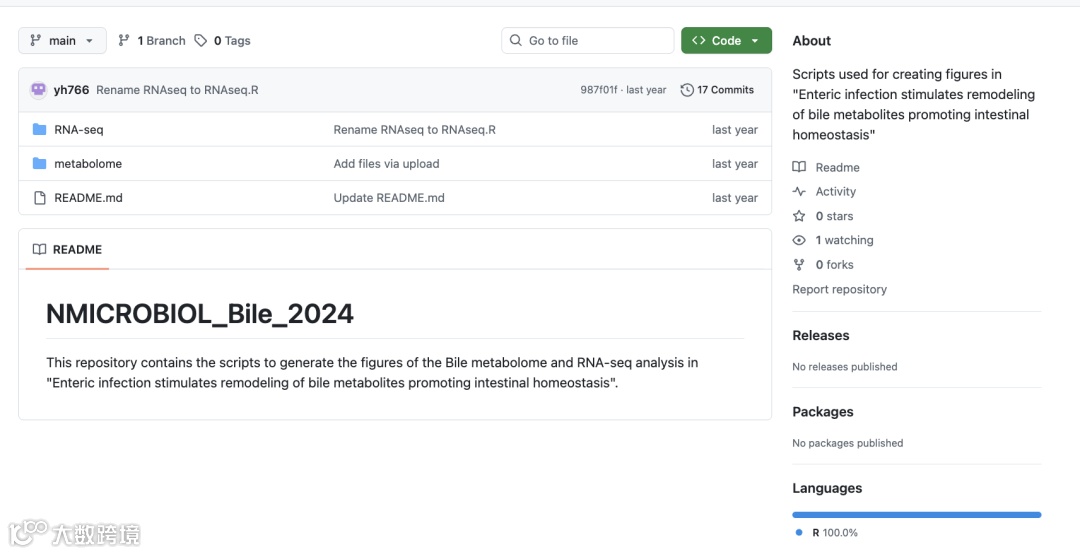Click the RNA-seq folder icon
Screen dimensions: 1080x554
click(40, 130)
